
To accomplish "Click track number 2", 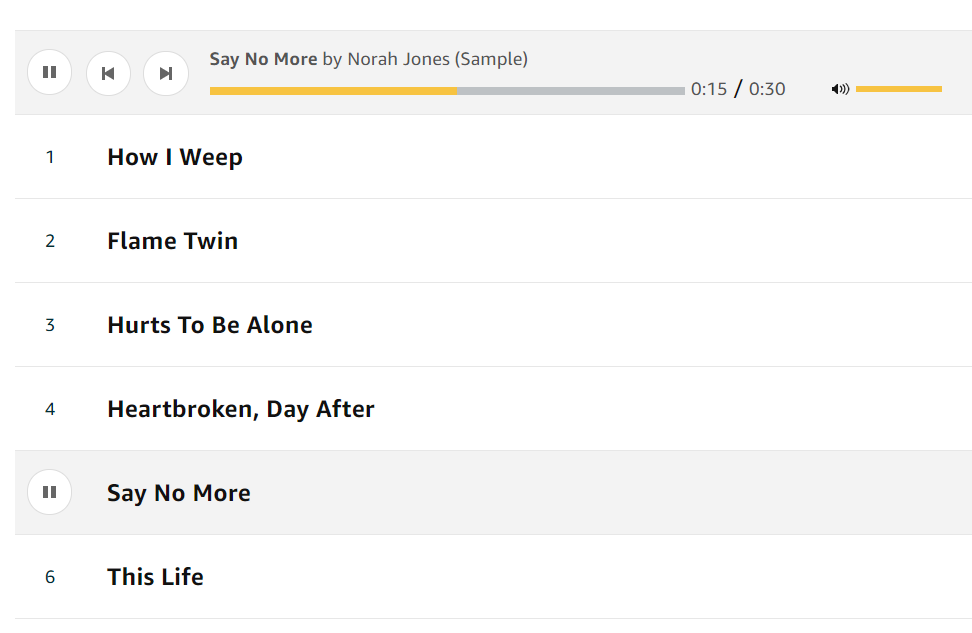I will tap(50, 241).
